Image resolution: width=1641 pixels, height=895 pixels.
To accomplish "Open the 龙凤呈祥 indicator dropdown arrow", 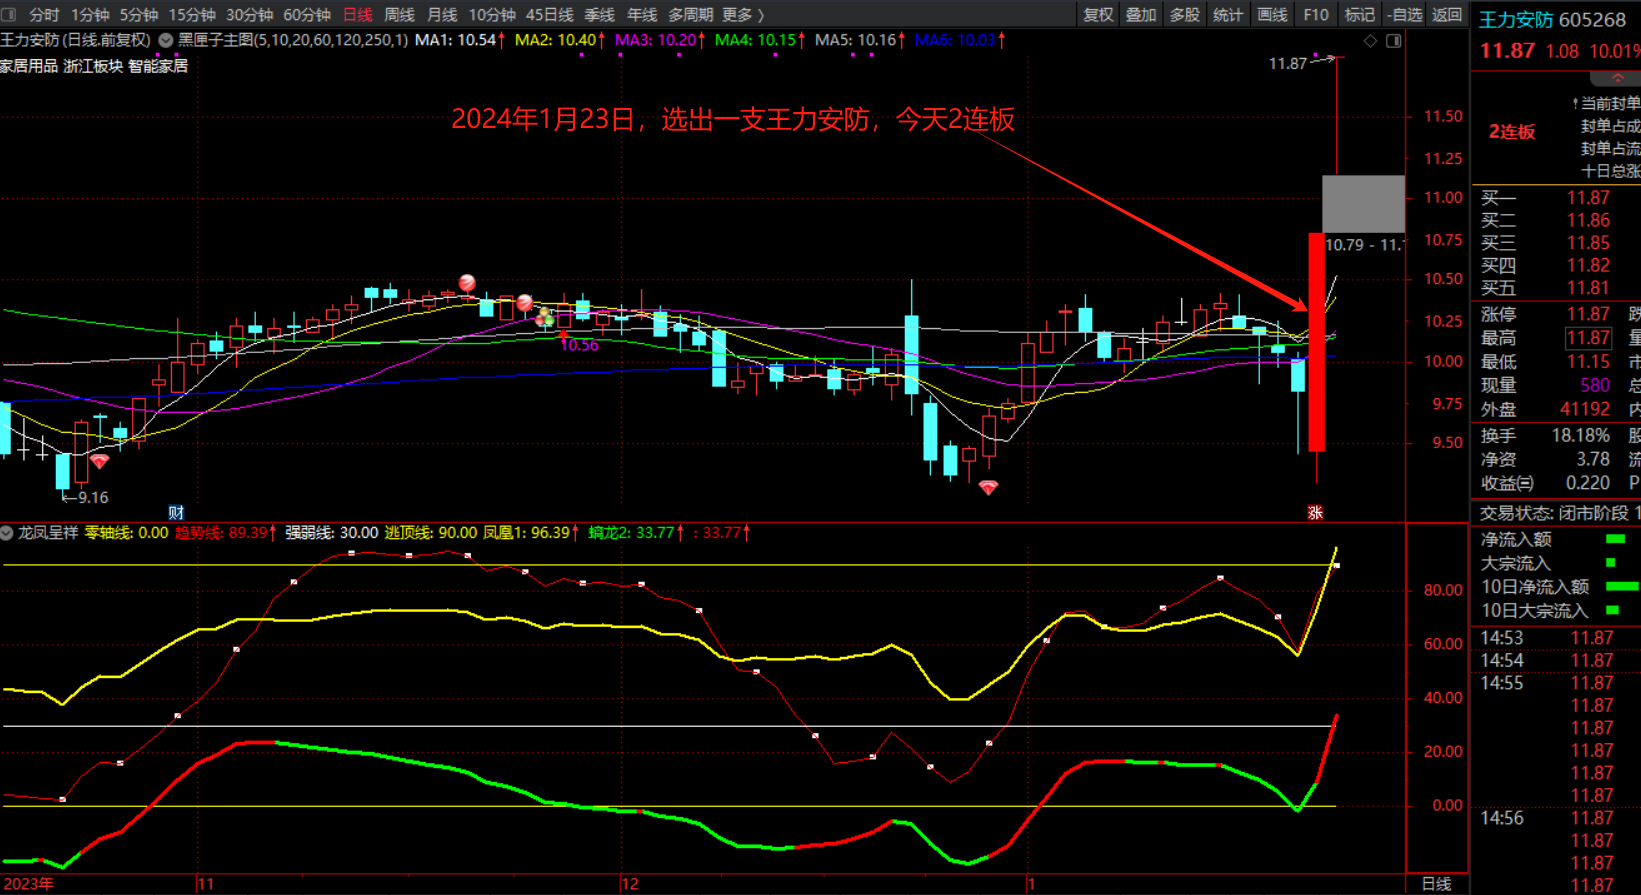I will click(7, 533).
